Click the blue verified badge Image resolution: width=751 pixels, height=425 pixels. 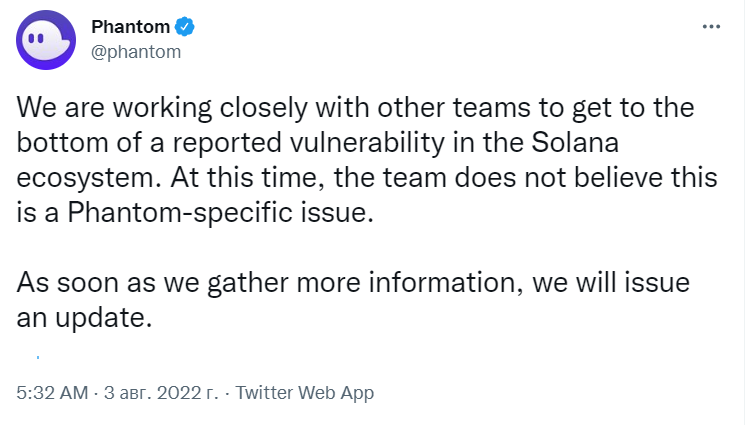[x=184, y=27]
